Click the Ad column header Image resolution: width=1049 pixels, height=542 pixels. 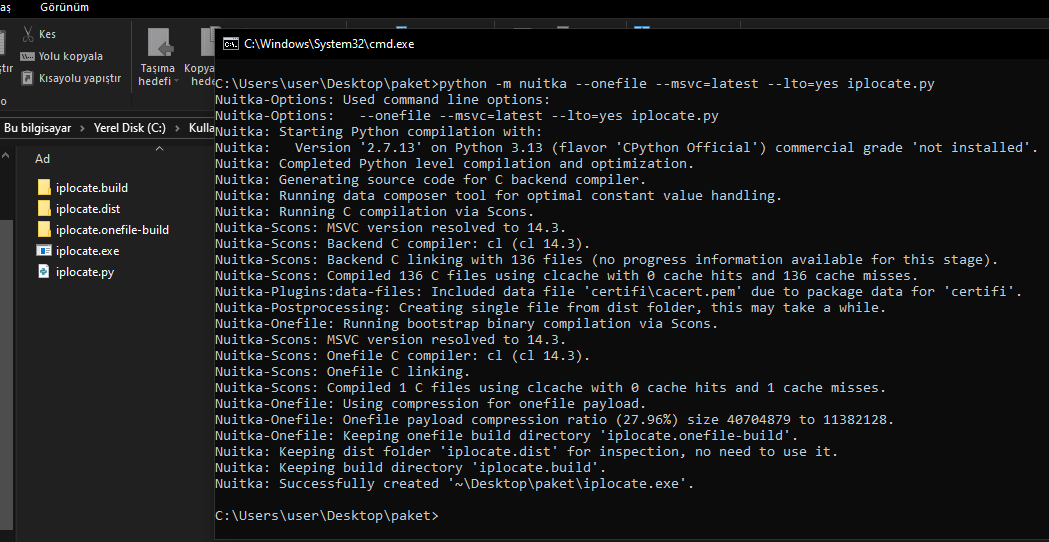(42, 159)
